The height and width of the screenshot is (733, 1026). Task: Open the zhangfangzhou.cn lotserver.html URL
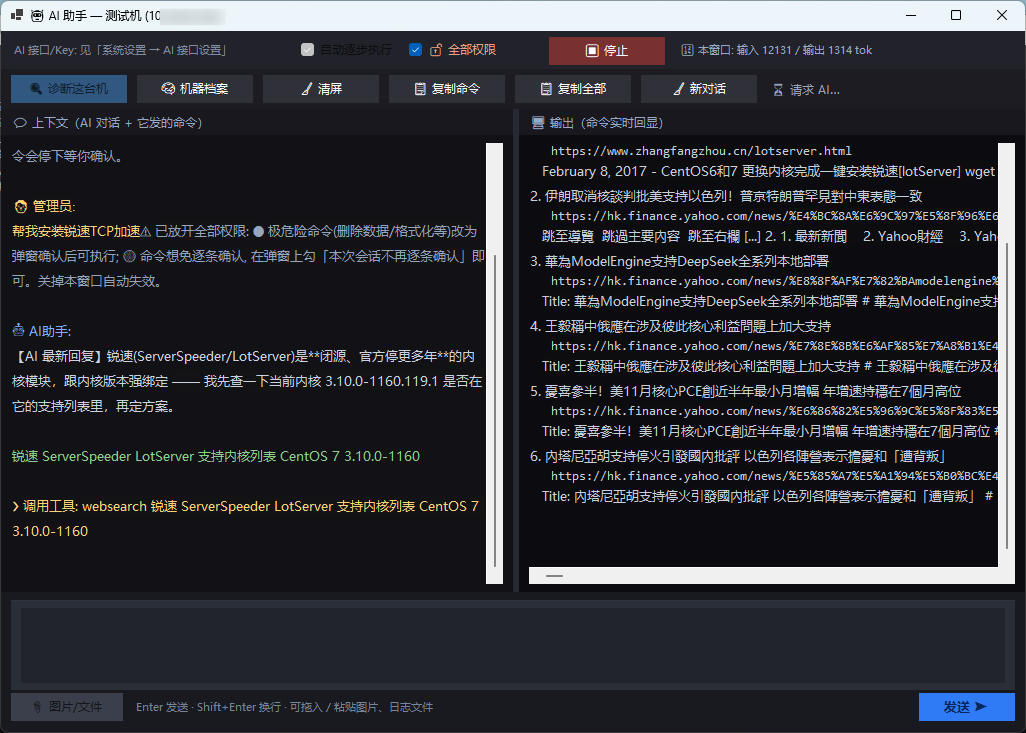[701, 151]
